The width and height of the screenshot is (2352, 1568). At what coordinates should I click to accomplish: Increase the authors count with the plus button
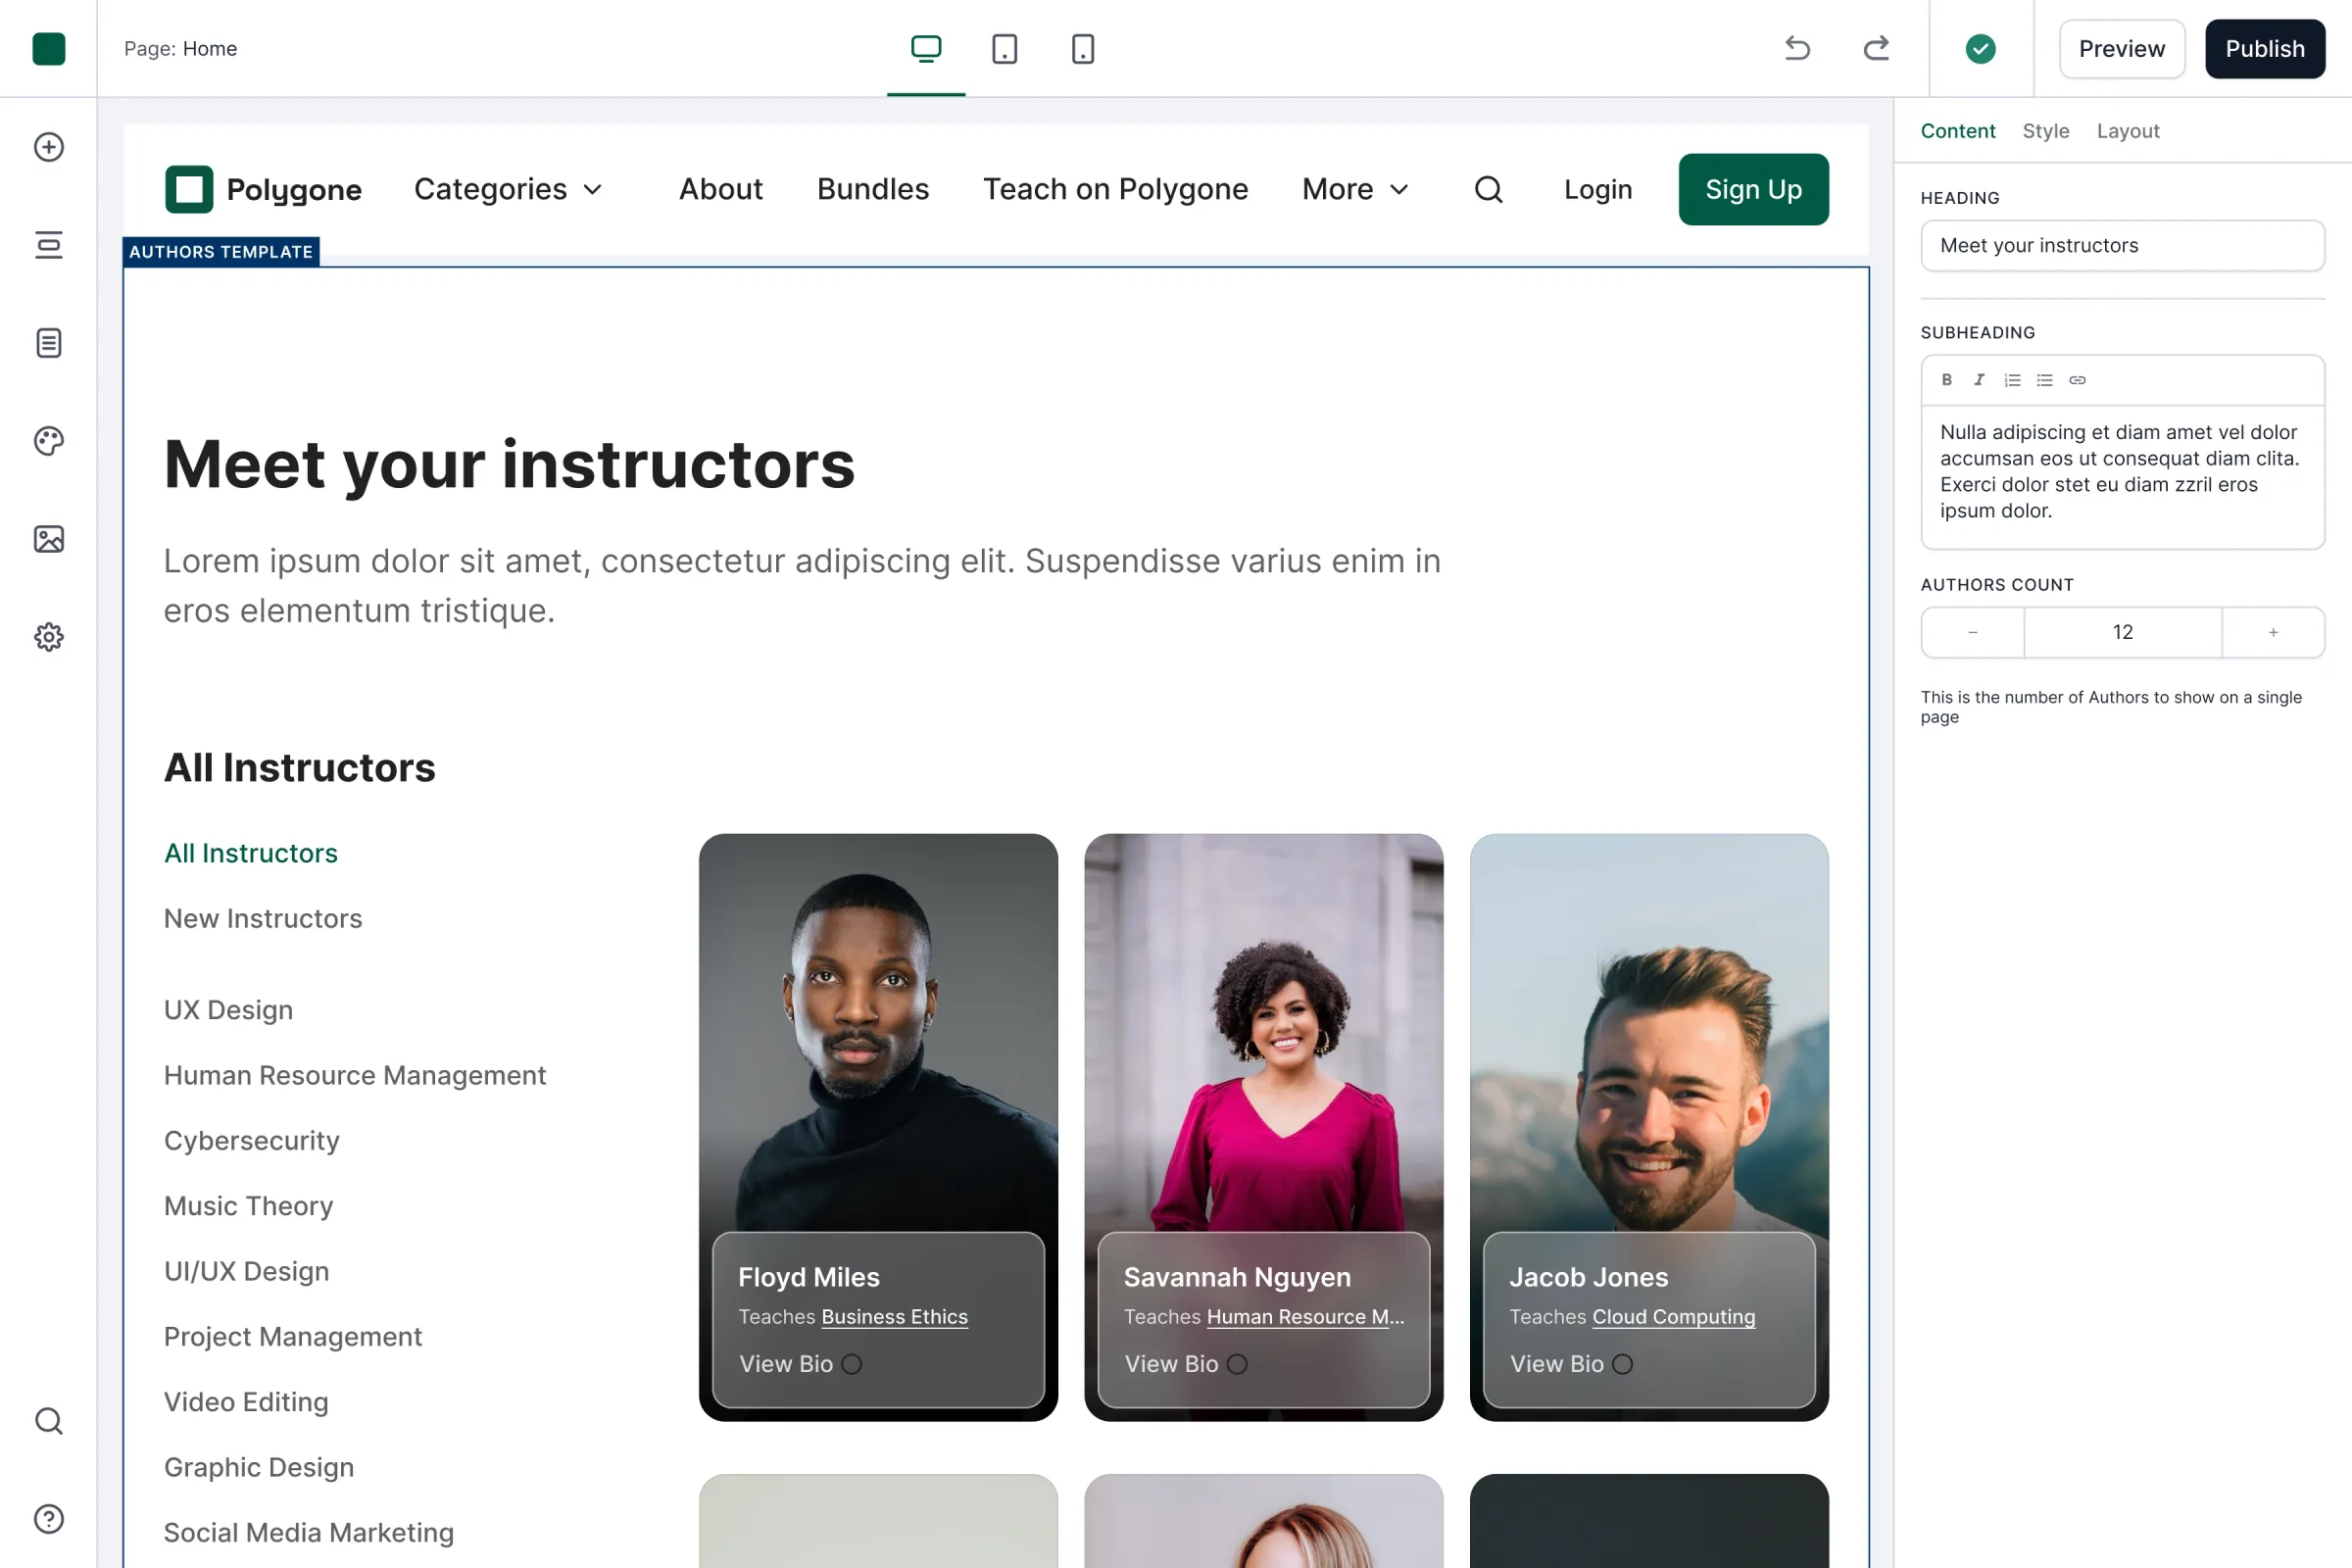coord(2273,632)
